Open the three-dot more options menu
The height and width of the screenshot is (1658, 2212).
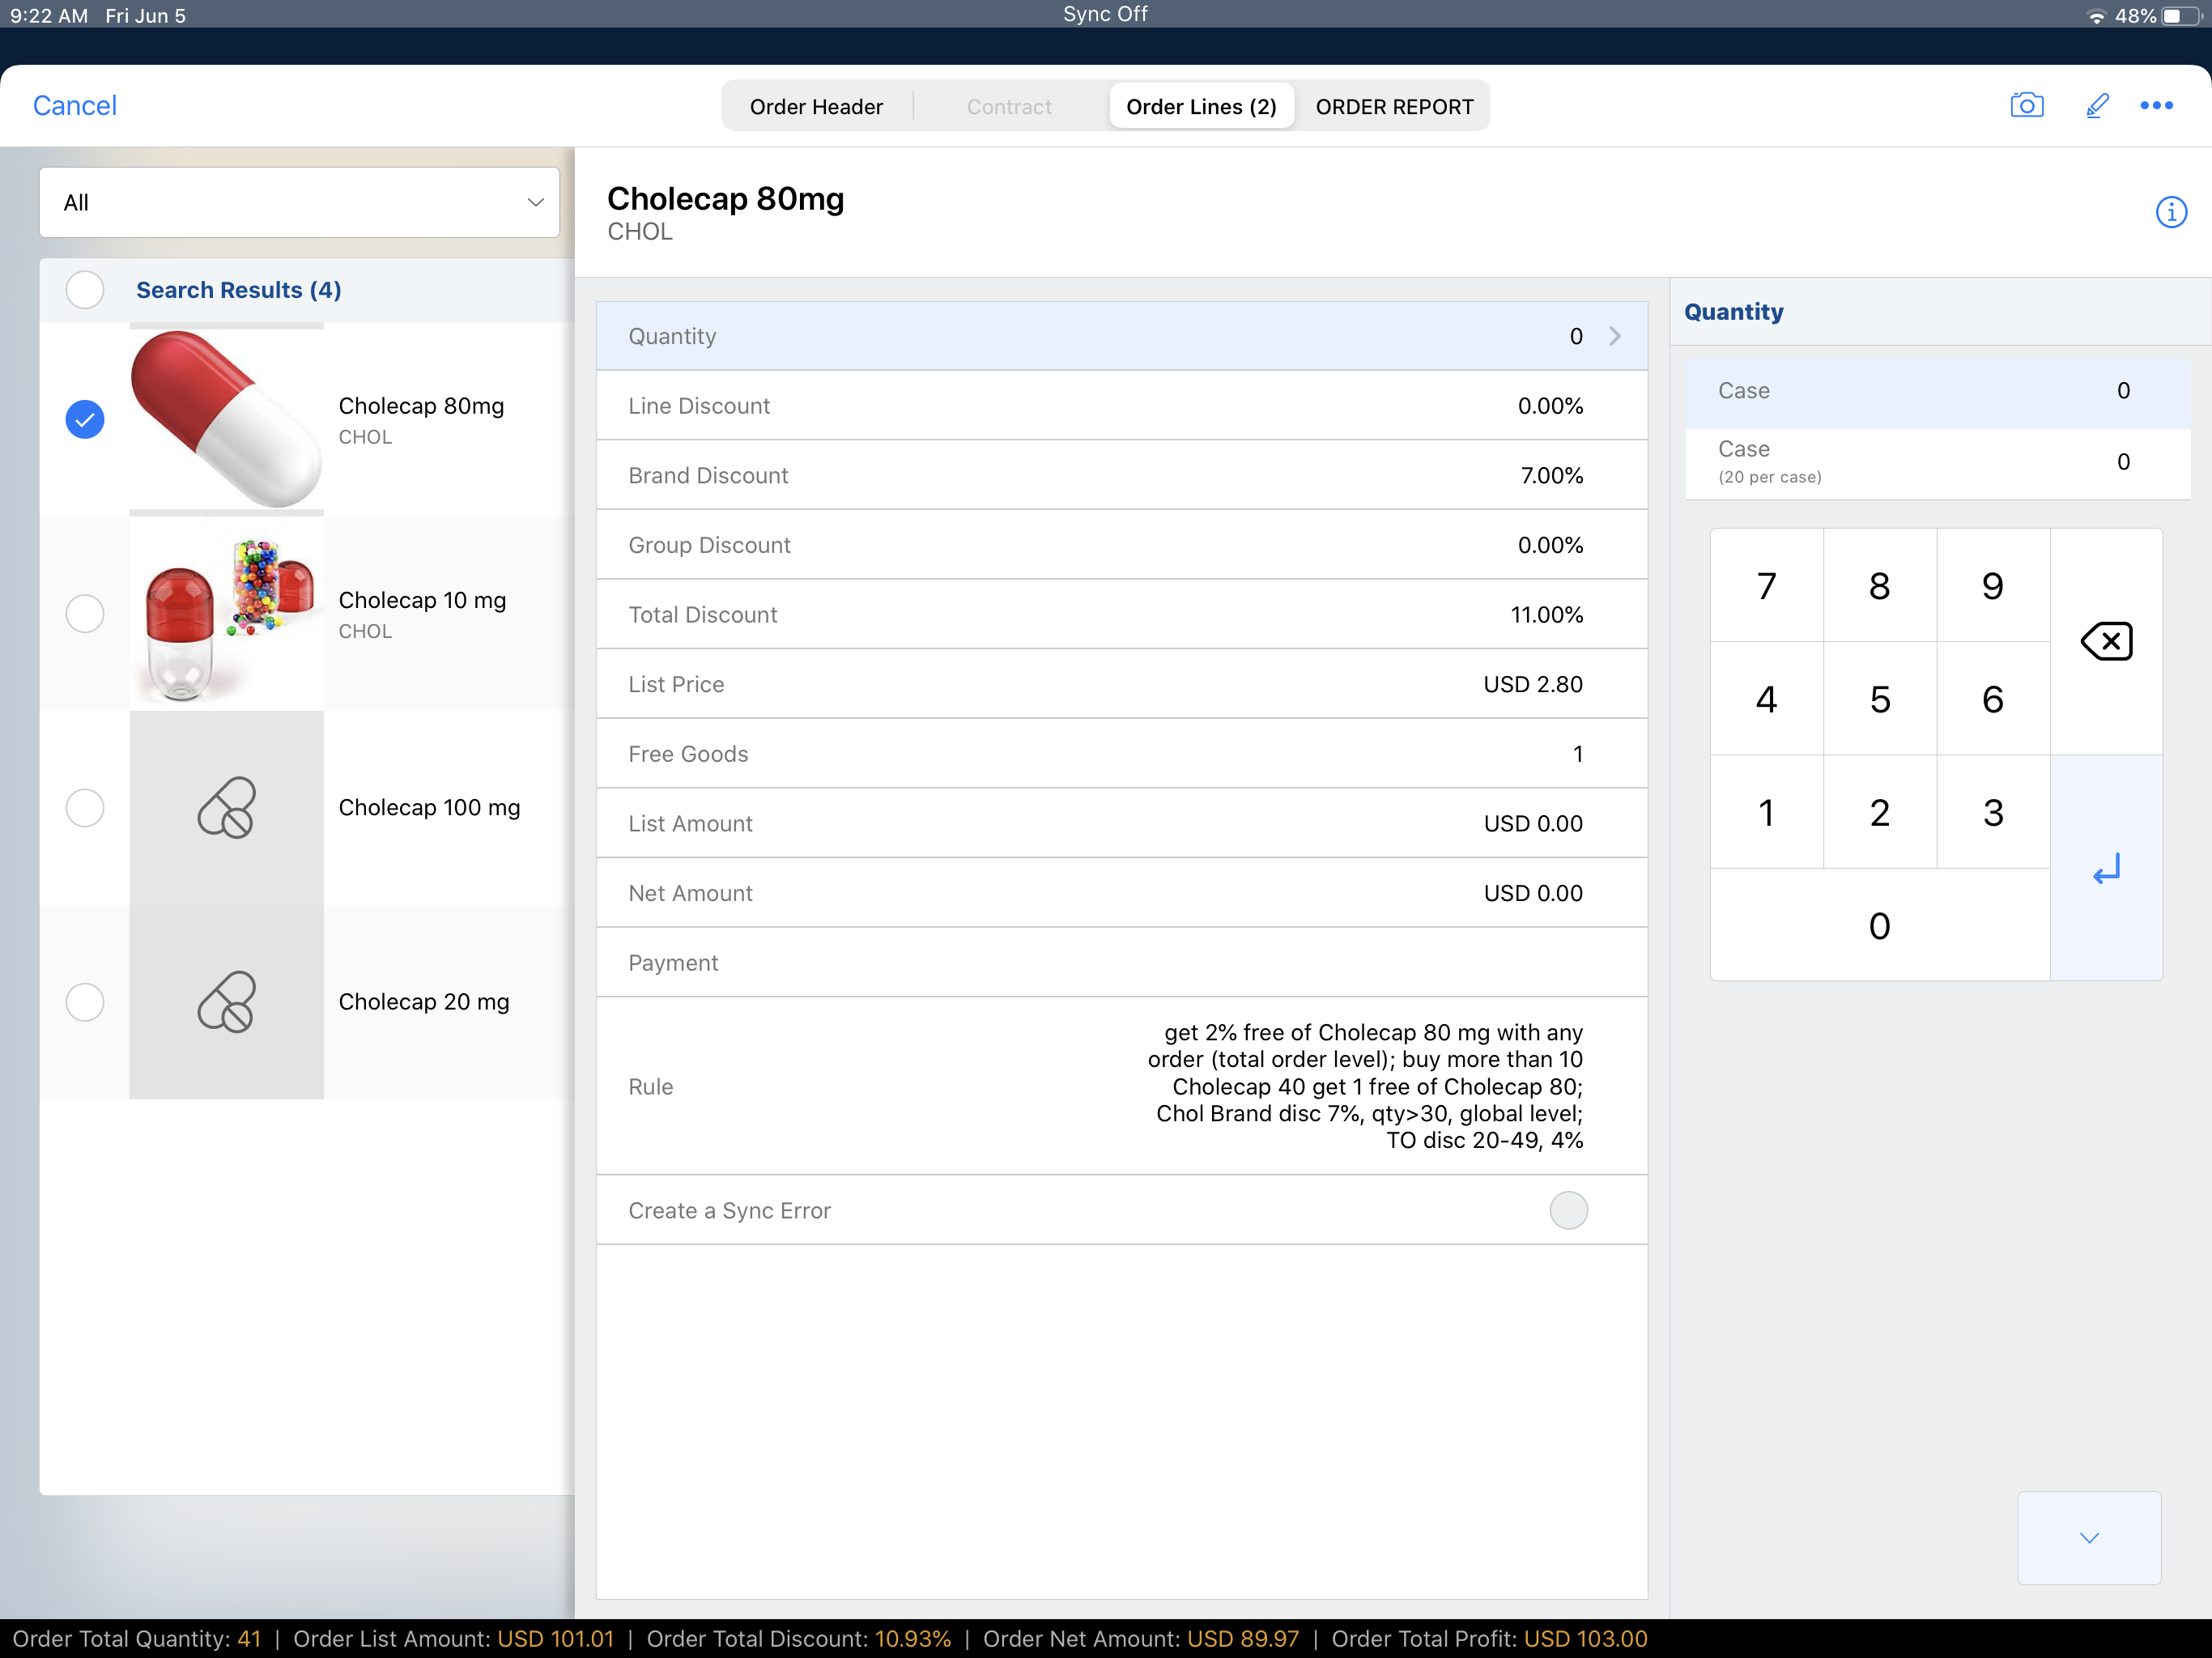tap(2156, 105)
